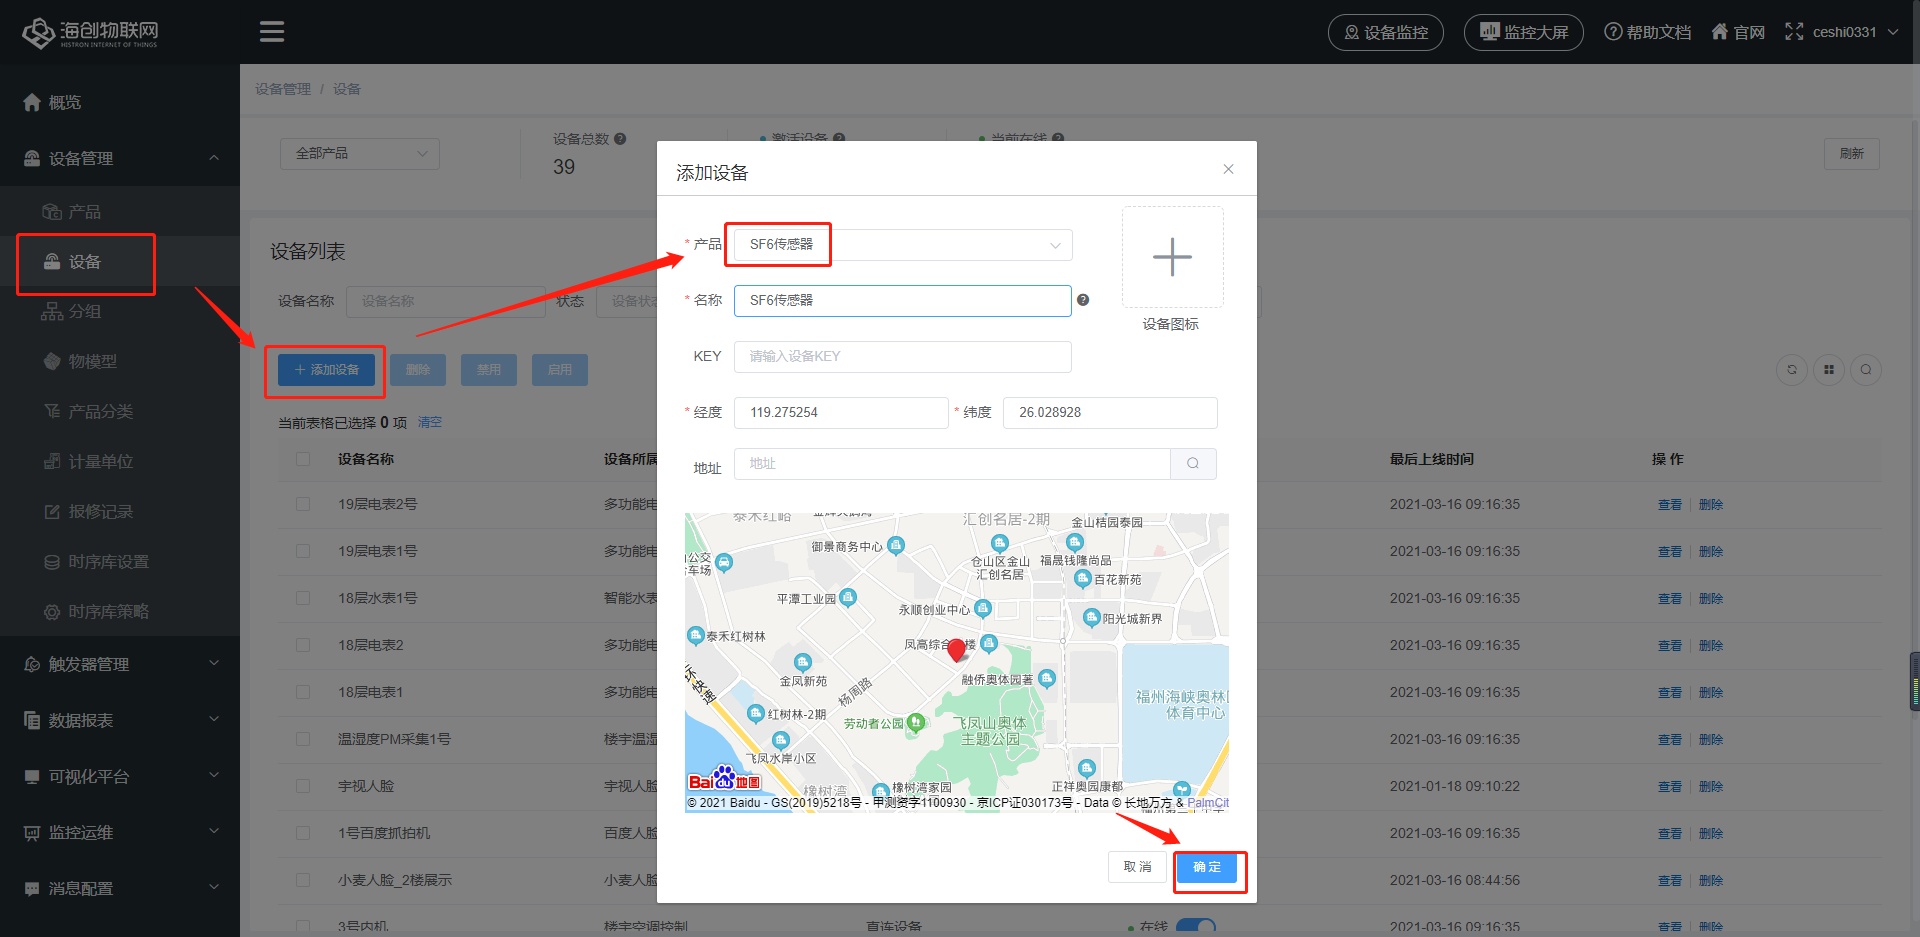Open the 全部产品 filter dropdown

(360, 153)
